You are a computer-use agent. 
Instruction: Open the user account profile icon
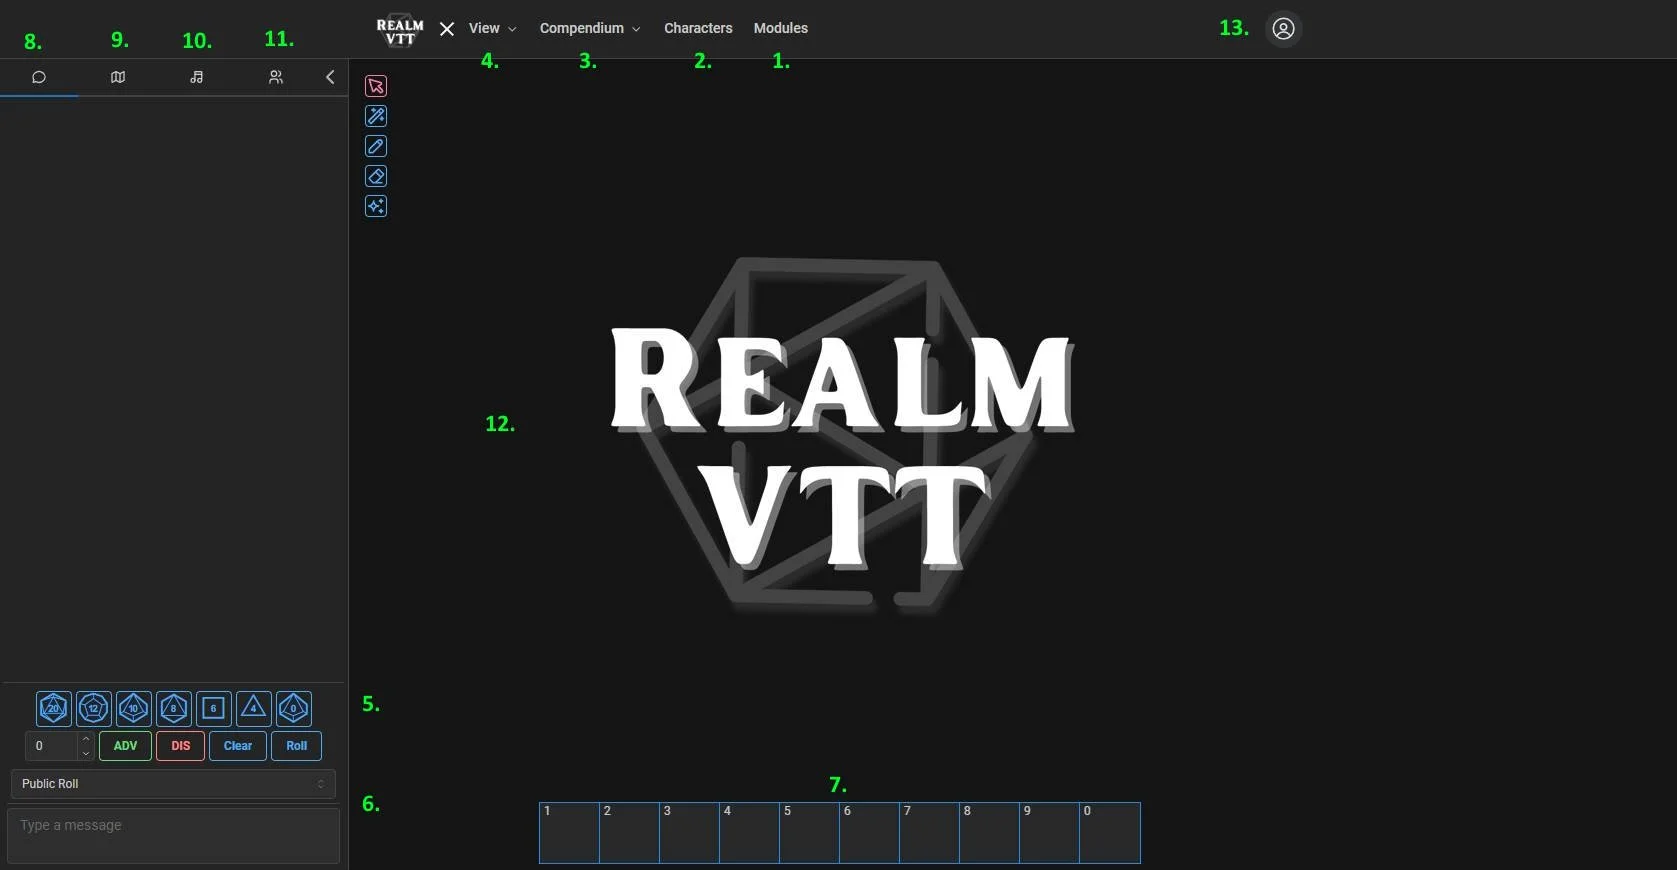(1283, 29)
